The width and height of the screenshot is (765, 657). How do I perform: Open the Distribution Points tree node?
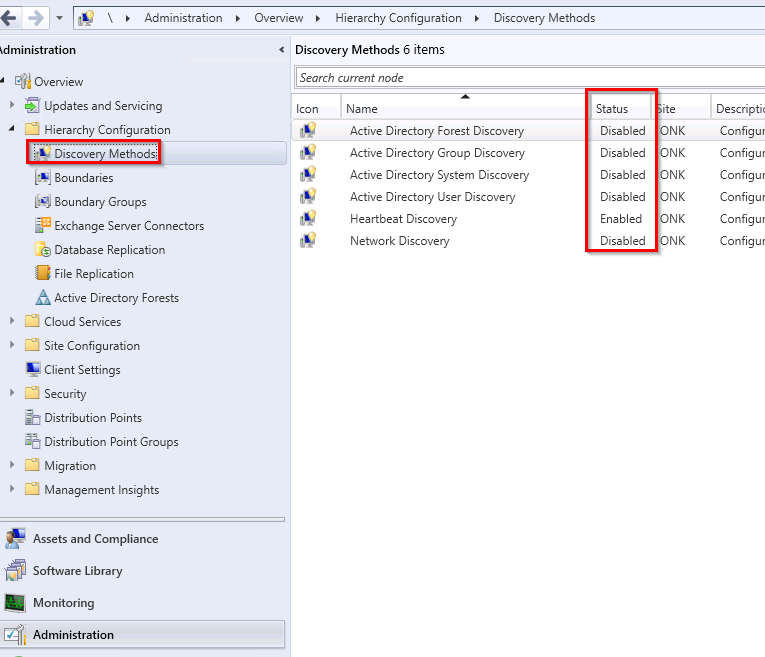pos(93,418)
